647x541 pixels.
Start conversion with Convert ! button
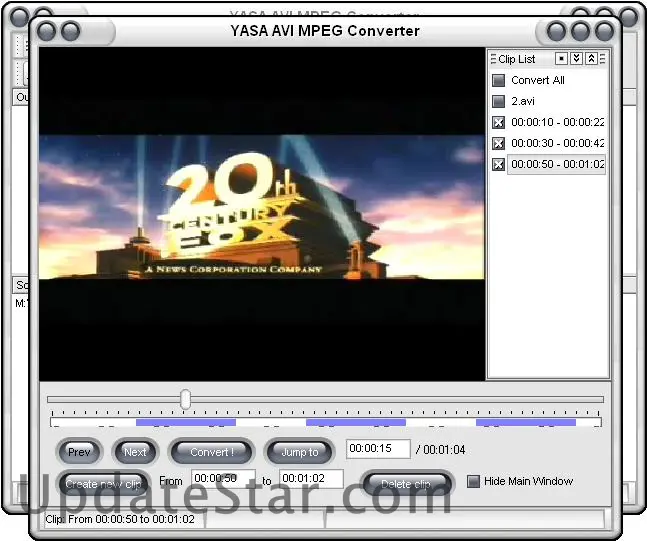tap(212, 452)
